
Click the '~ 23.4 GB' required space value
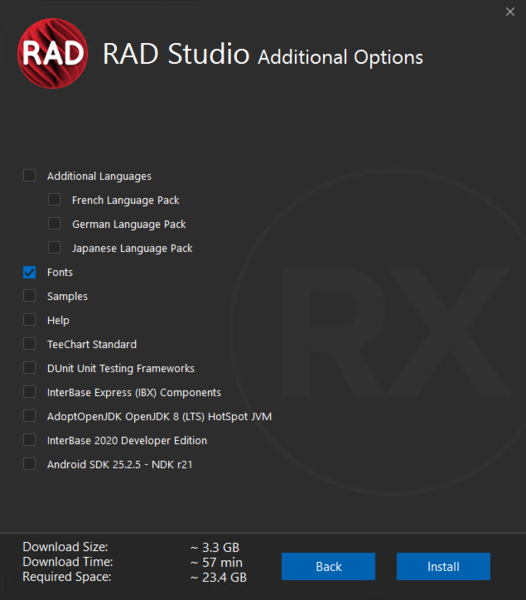coord(218,577)
